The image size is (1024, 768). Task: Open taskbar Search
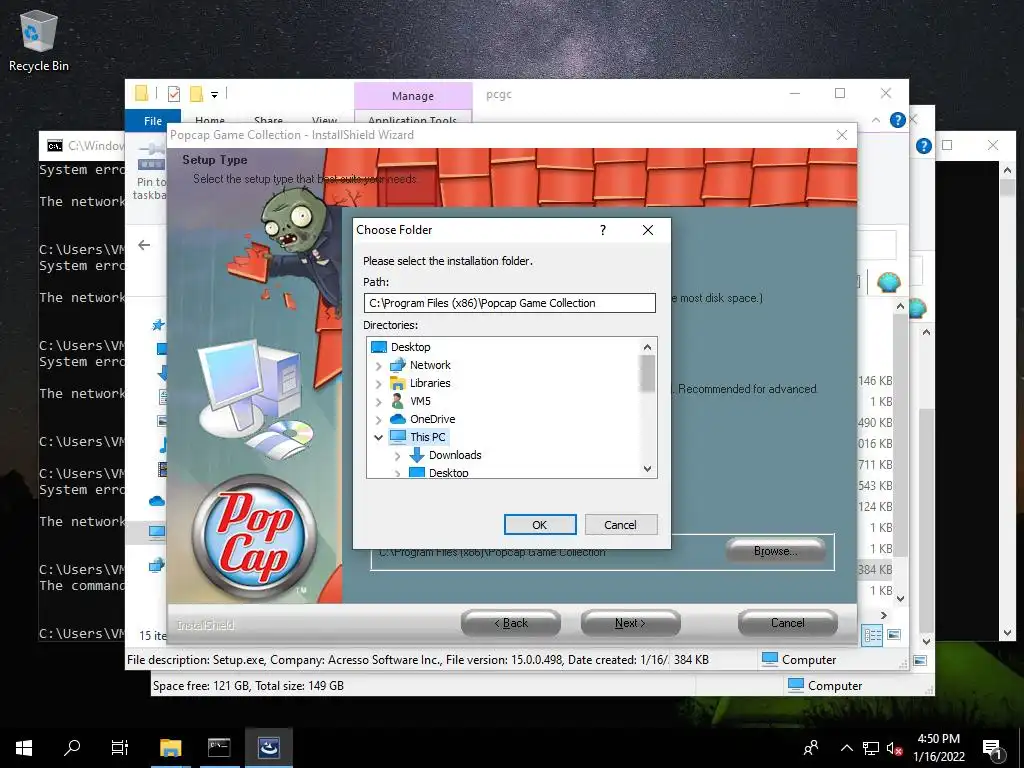(72, 747)
